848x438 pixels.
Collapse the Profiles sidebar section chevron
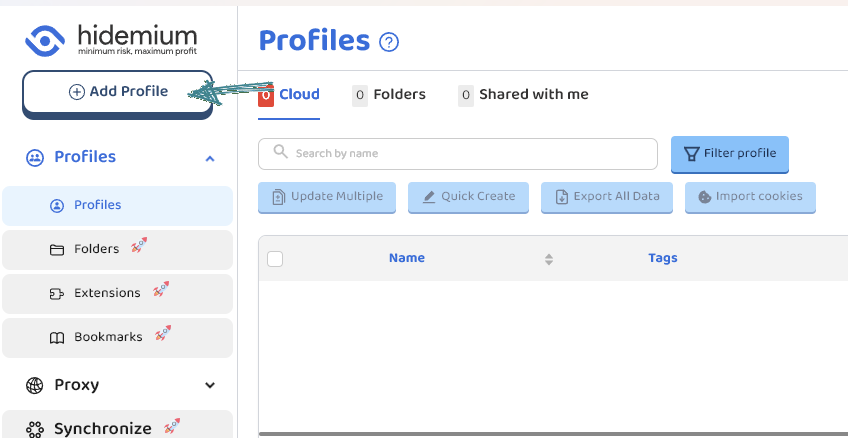coord(209,158)
